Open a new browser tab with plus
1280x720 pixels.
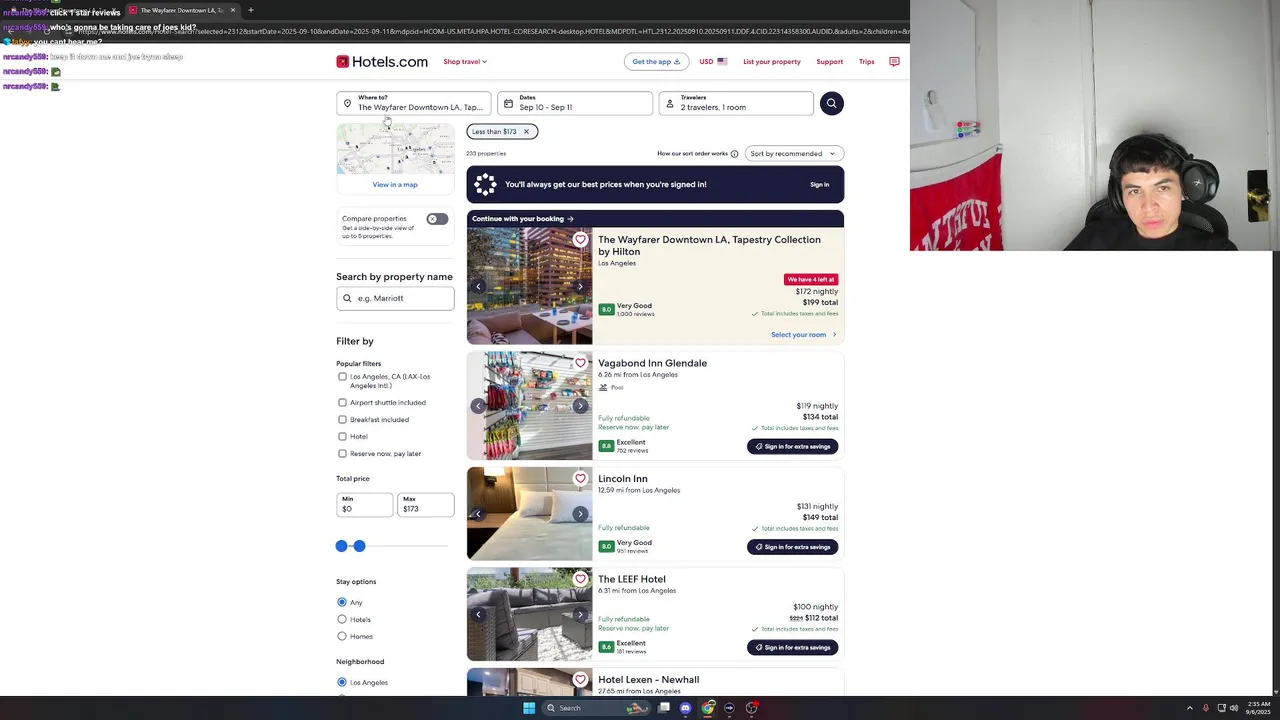coord(251,10)
